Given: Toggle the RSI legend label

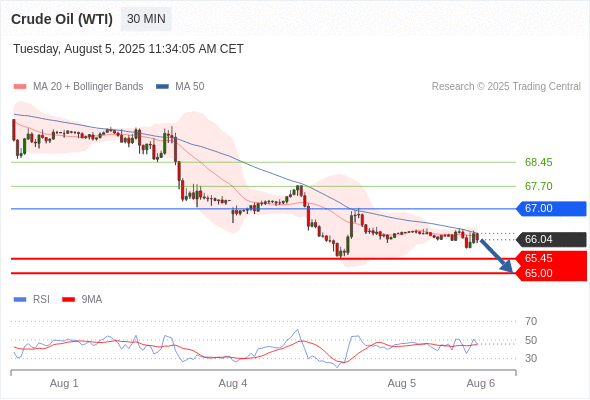Looking at the screenshot, I should tap(41, 300).
